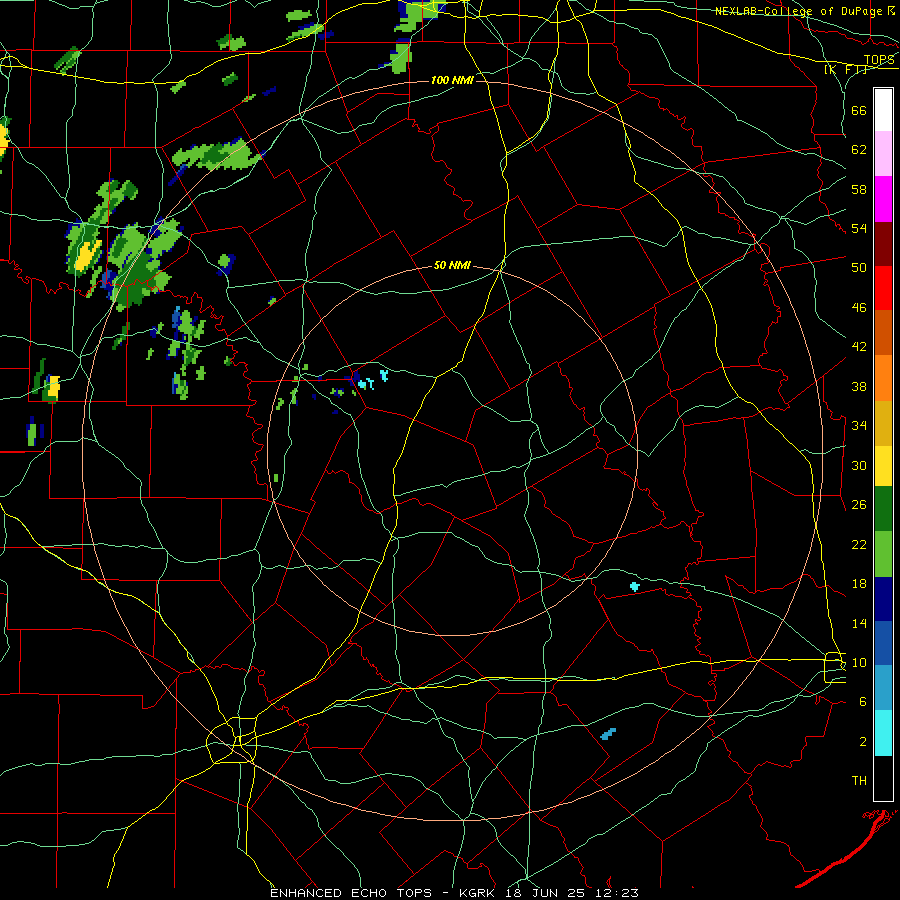This screenshot has width=900, height=900.
Task: Click the legend value 50
Action: 859,267
